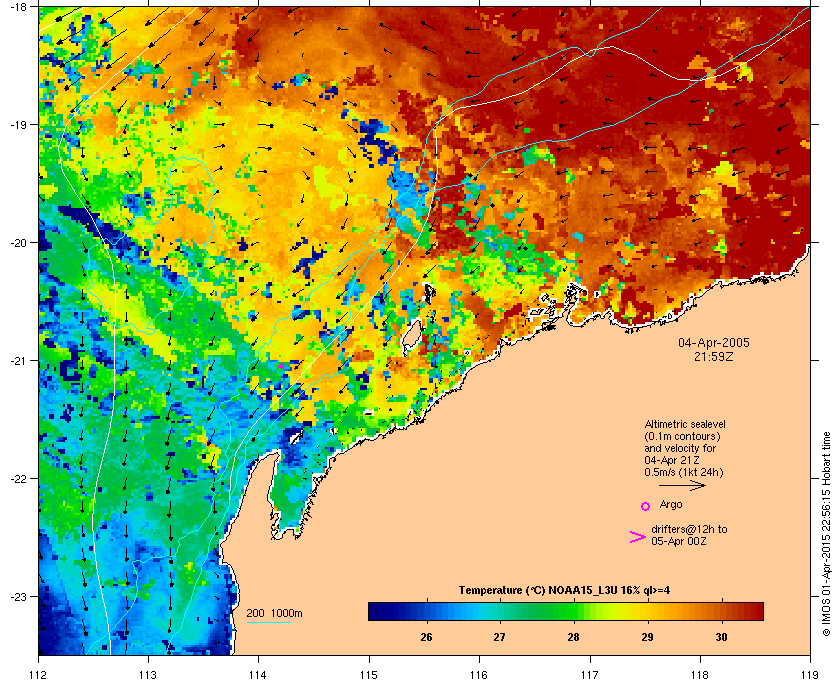The width and height of the screenshot is (840, 680).
Task: Click the latitude label -20
Action: 18,243
